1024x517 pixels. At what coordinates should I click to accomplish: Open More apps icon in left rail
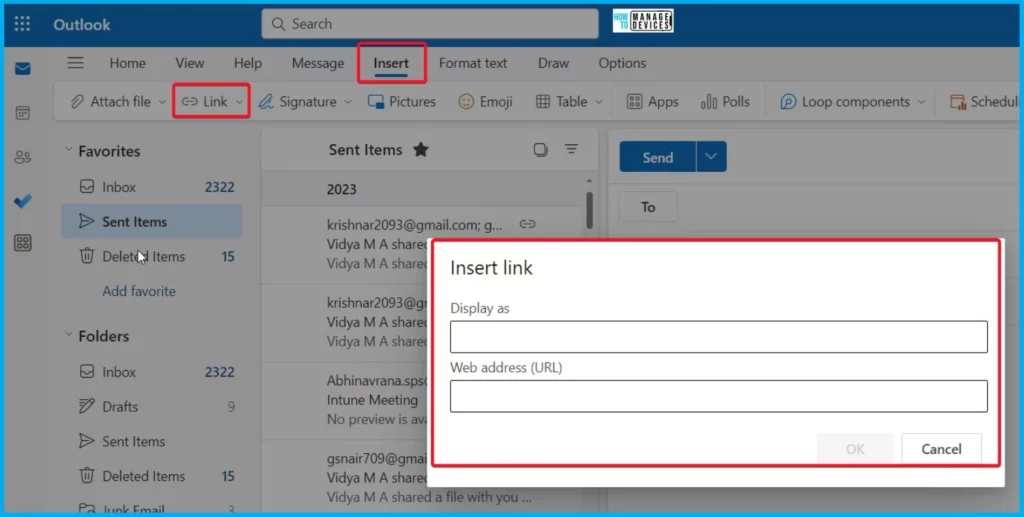22,243
